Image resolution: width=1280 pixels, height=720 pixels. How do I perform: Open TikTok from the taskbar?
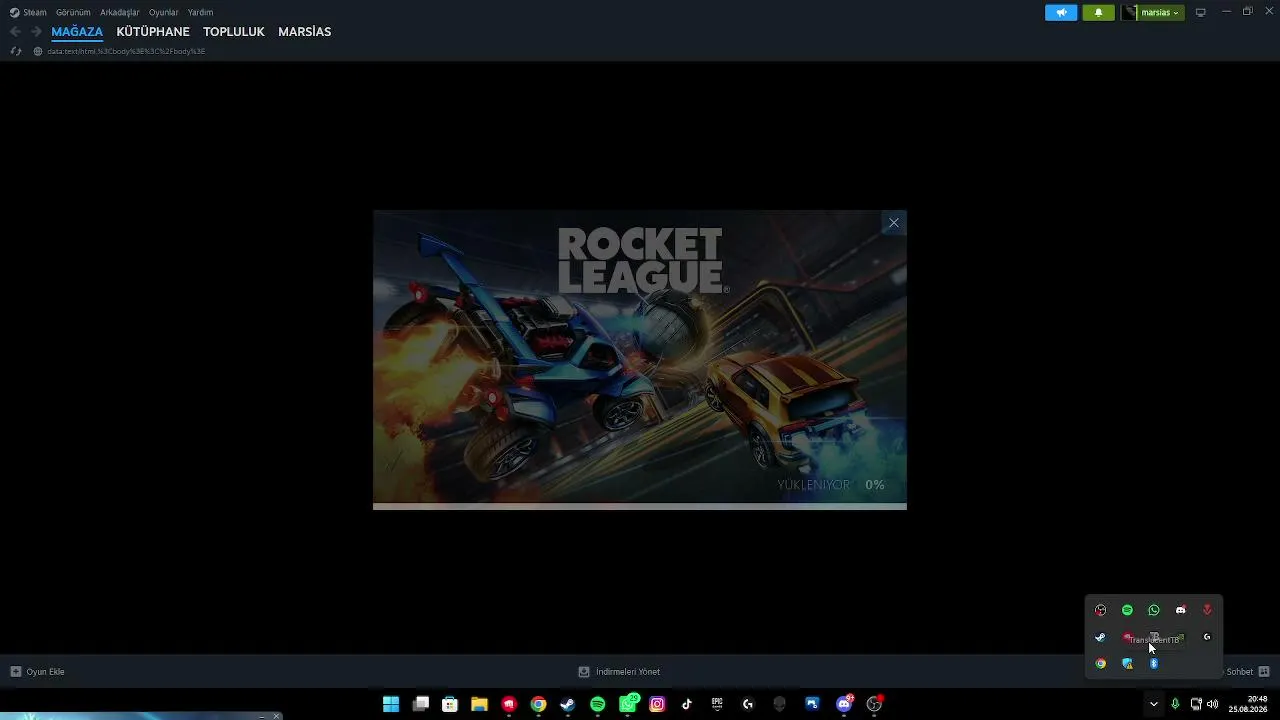pos(686,704)
